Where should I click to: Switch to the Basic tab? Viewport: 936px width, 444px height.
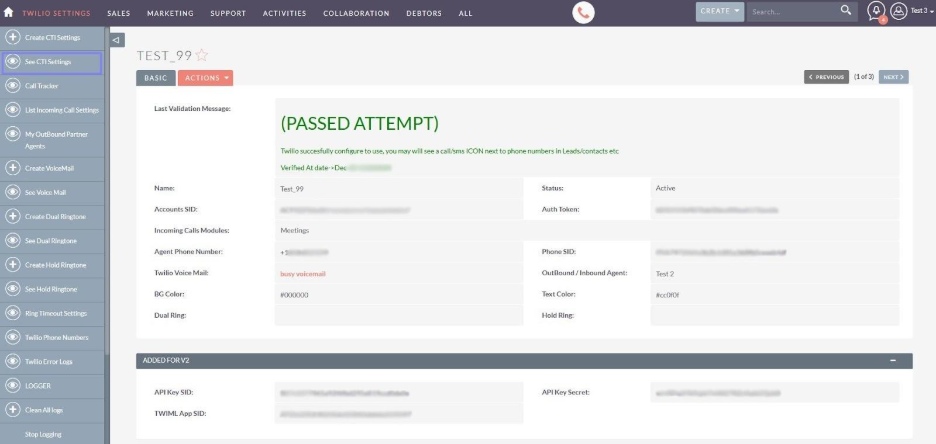(x=156, y=78)
